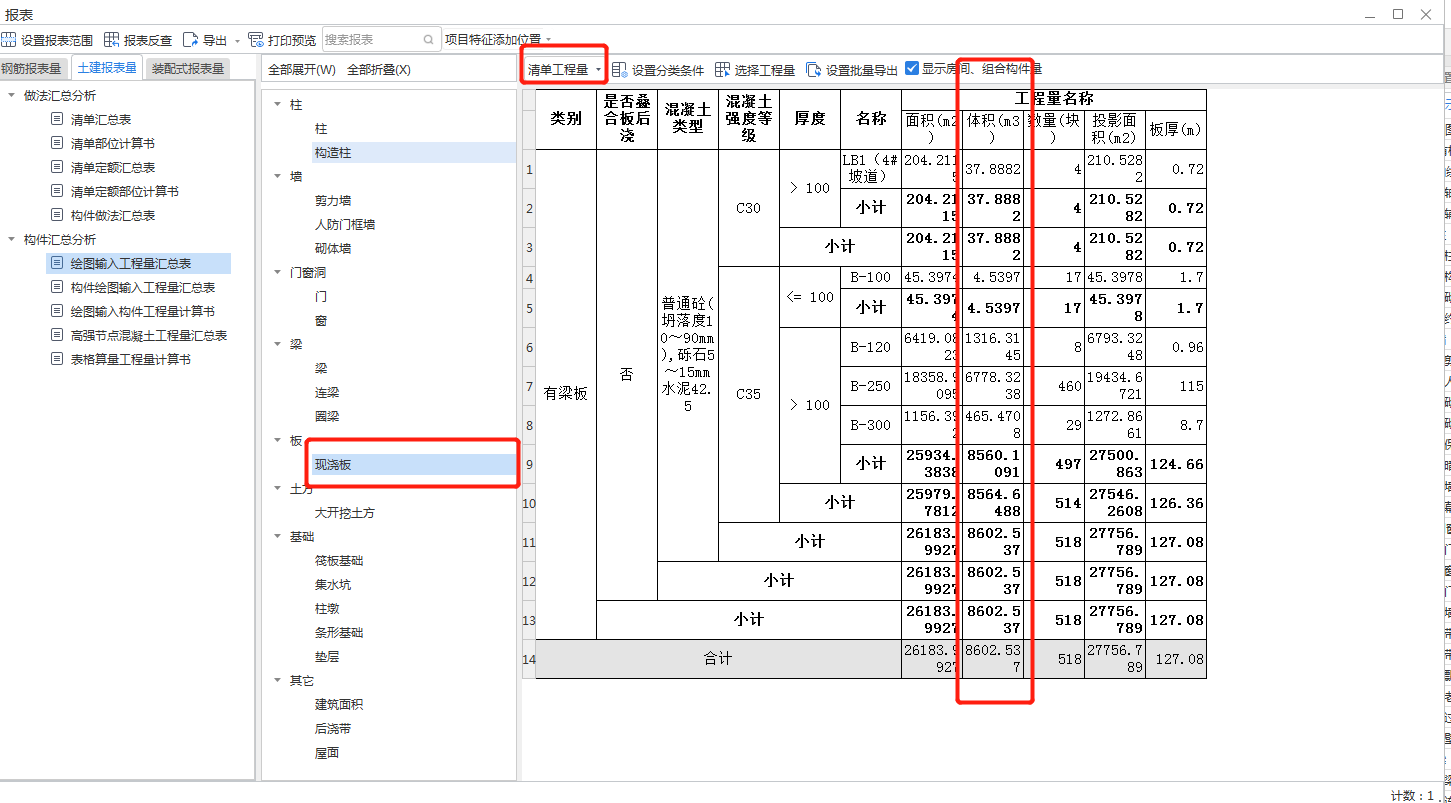Click the 报表反查 icon
Image resolution: width=1451 pixels, height=803 pixels.
pos(111,40)
